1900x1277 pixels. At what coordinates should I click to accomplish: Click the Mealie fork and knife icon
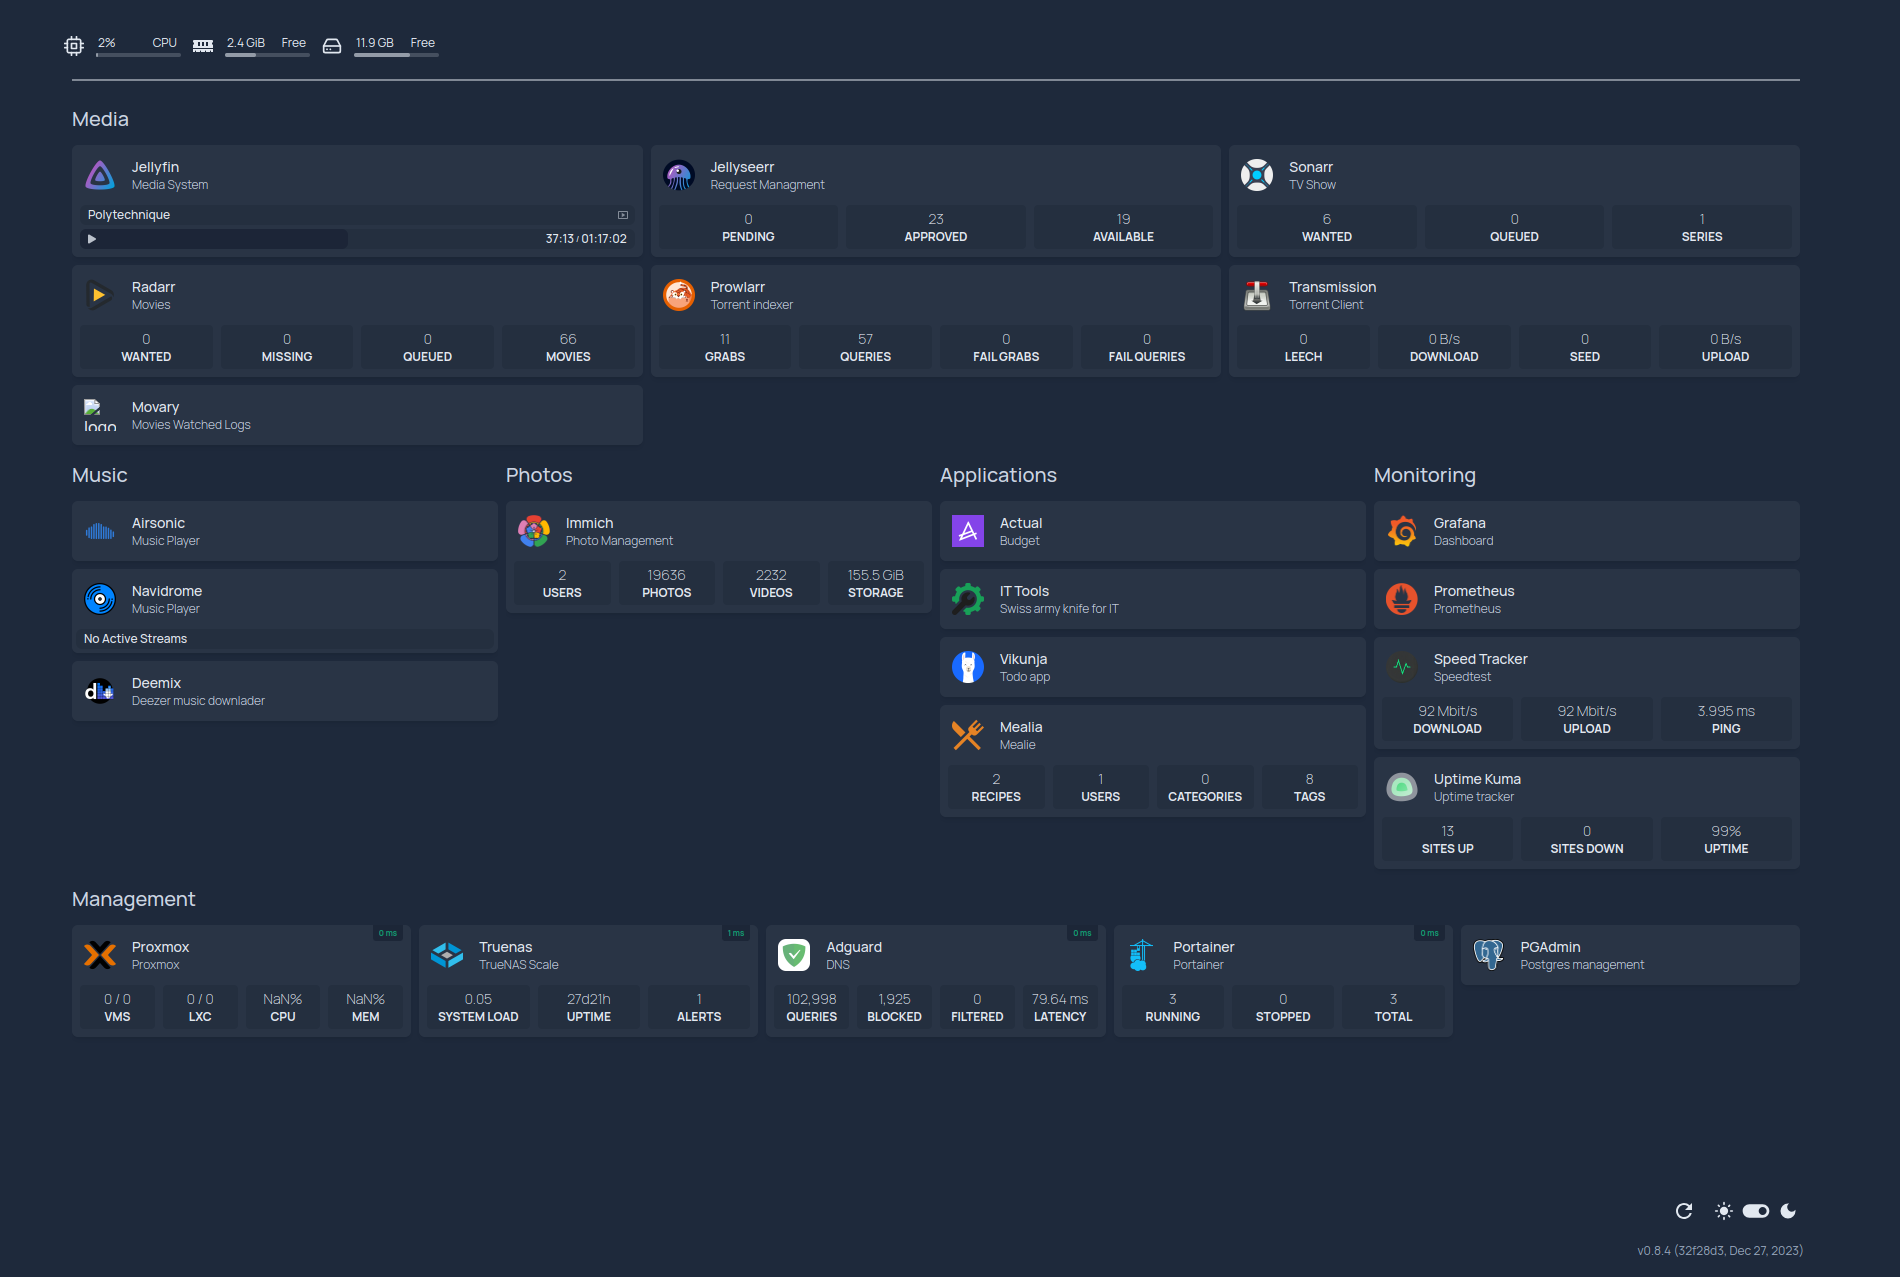[968, 735]
